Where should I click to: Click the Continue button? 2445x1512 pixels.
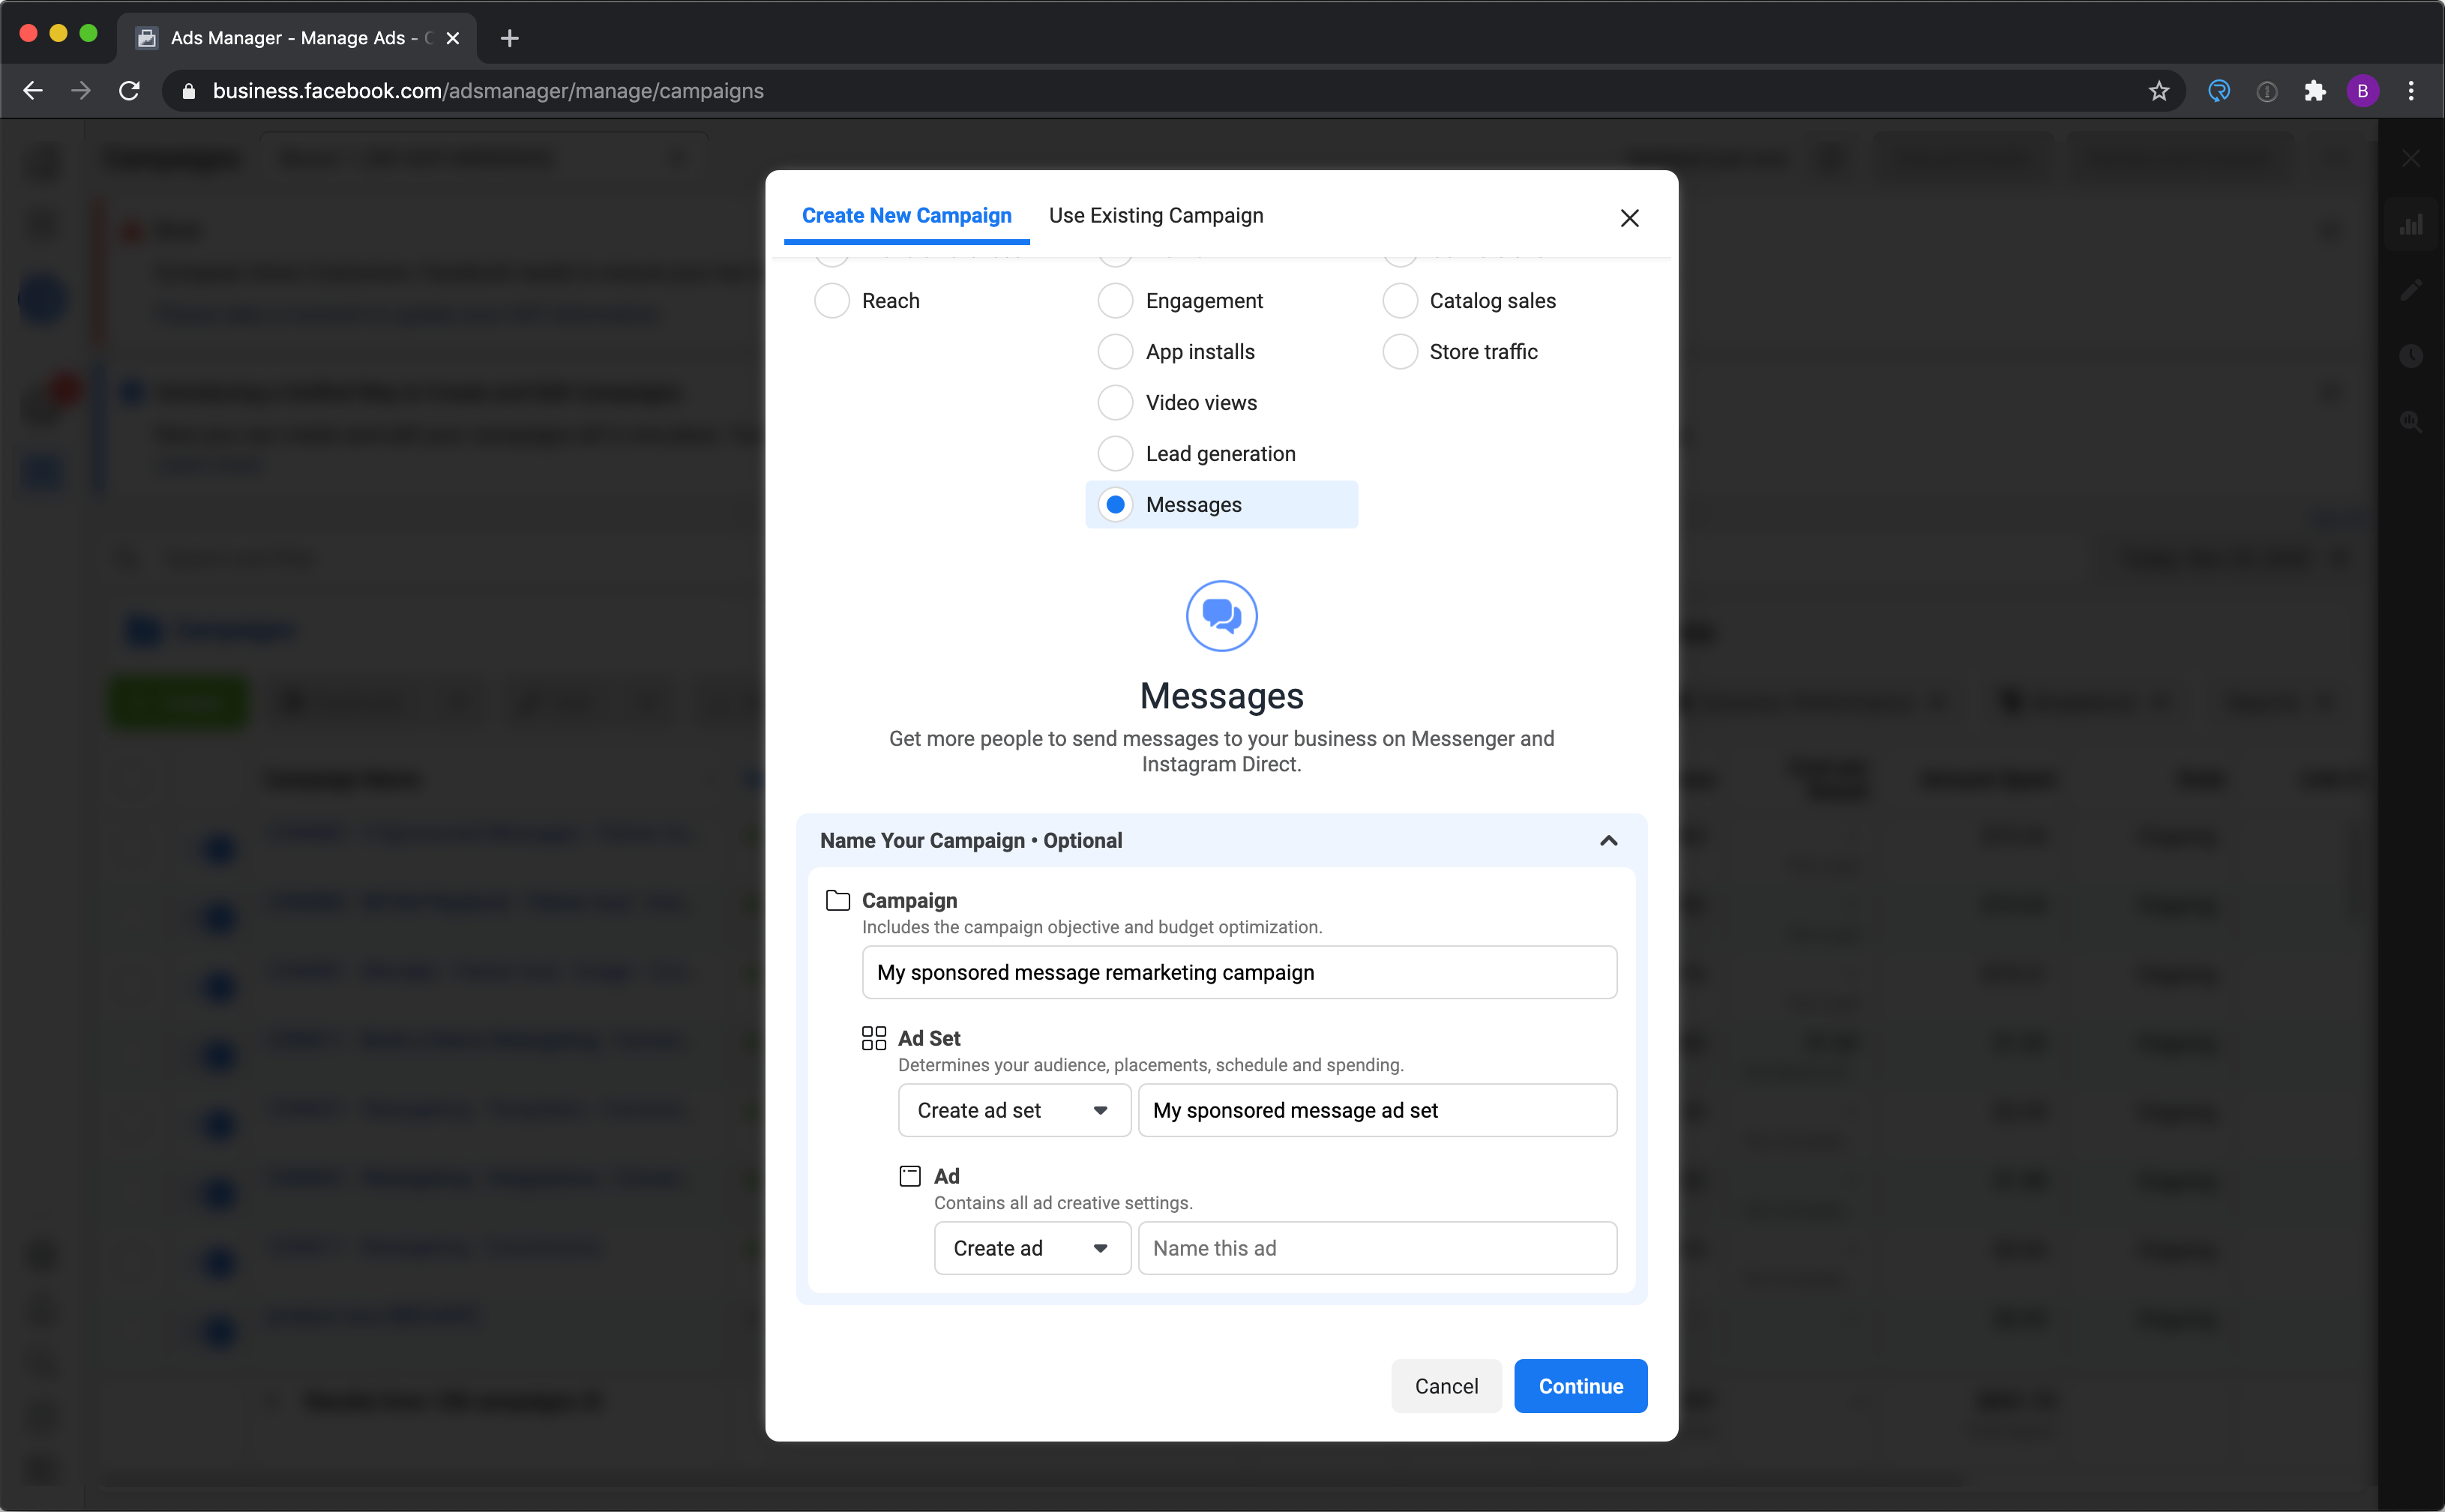click(x=1580, y=1386)
